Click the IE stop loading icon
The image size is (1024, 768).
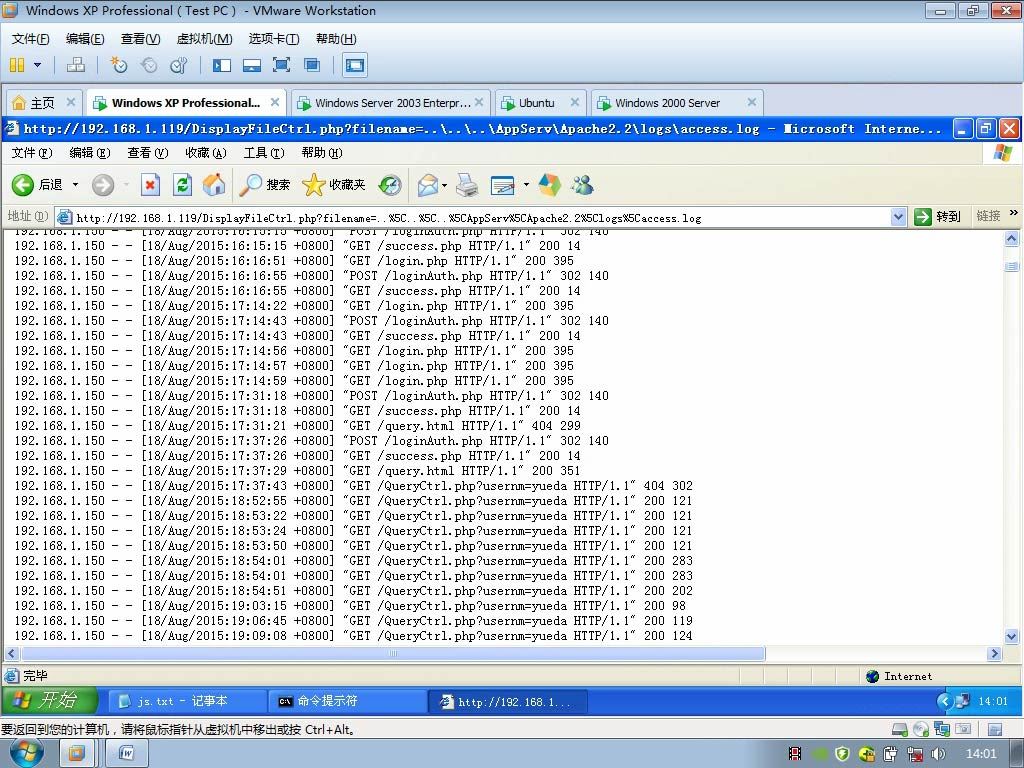pyautogui.click(x=150, y=185)
